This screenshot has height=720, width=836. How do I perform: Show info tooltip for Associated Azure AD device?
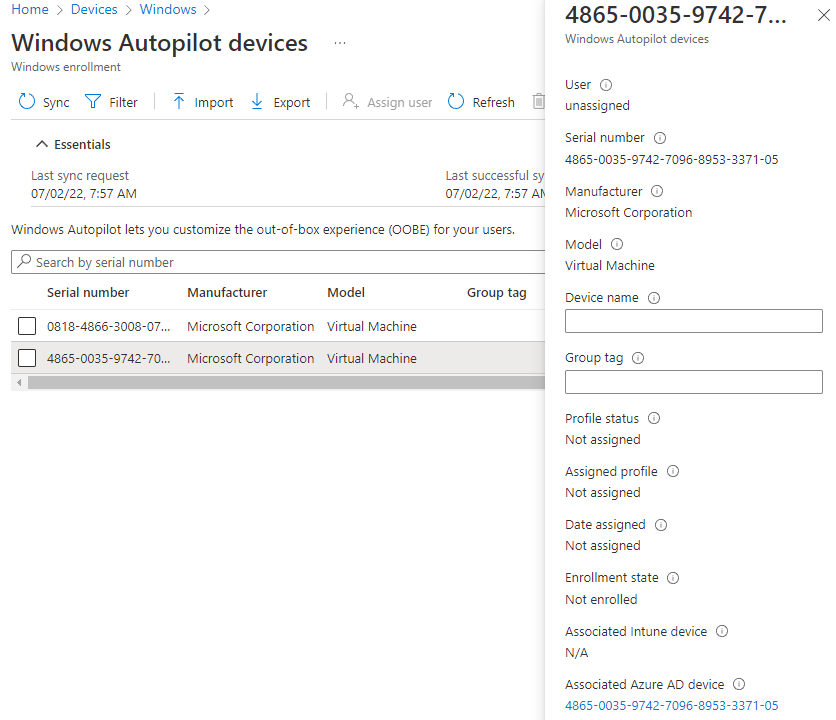pos(739,684)
